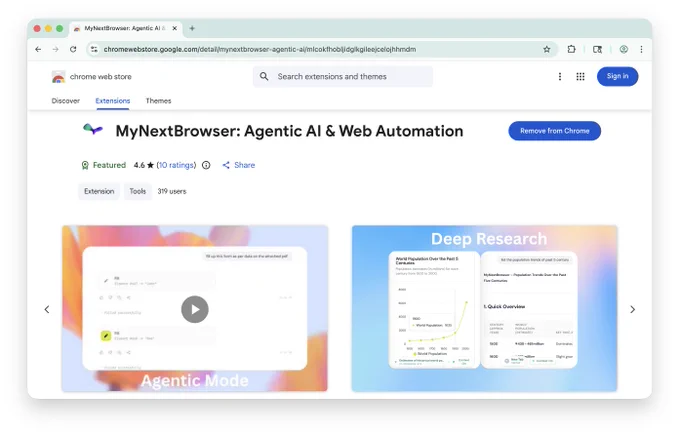The width and height of the screenshot is (680, 435).
Task: Click the address bar URL
Action: [x=260, y=49]
